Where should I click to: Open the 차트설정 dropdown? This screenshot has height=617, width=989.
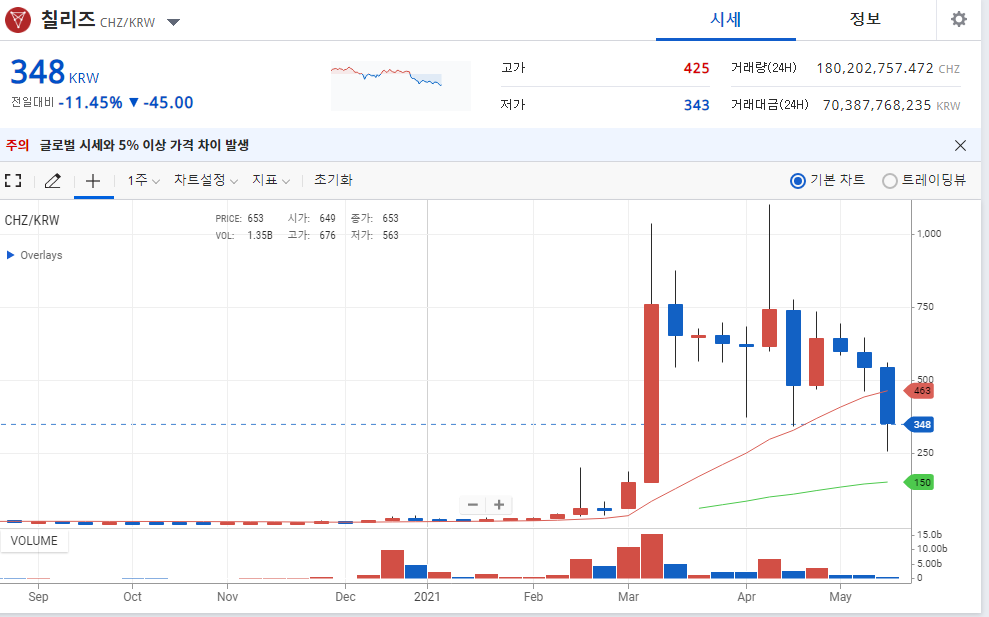(205, 181)
